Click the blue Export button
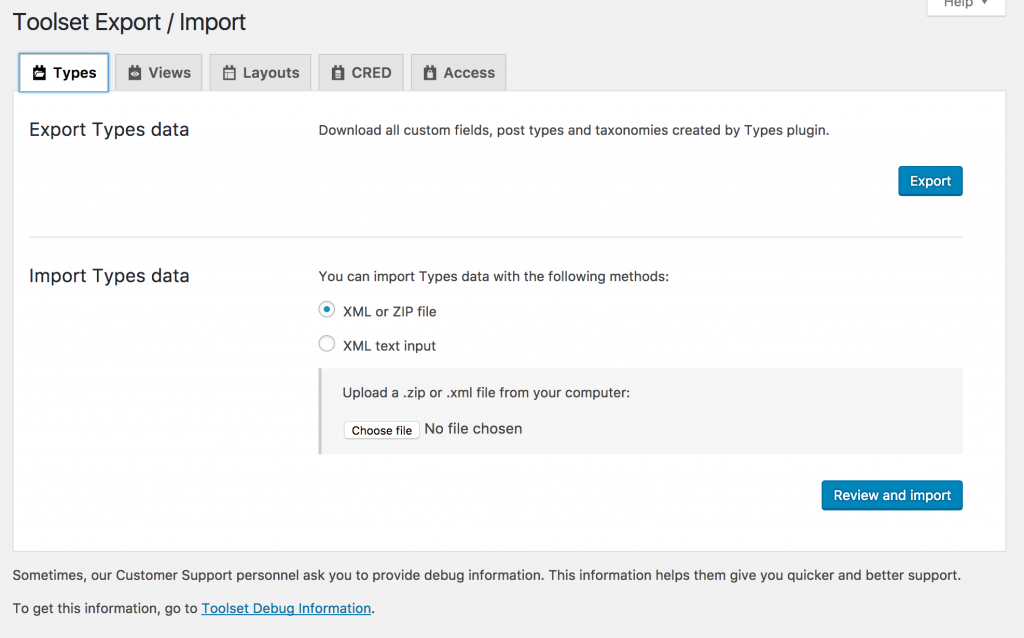This screenshot has height=638, width=1024. tap(930, 181)
